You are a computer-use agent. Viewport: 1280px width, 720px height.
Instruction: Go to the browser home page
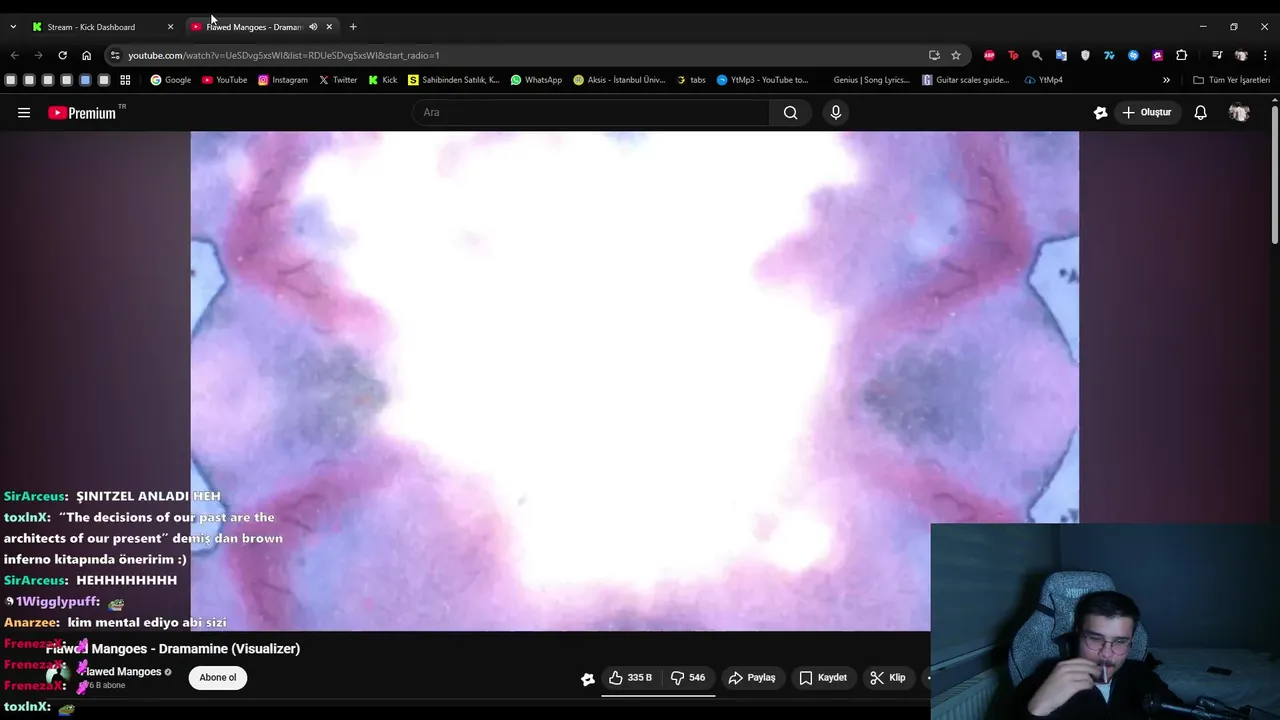pyautogui.click(x=86, y=55)
